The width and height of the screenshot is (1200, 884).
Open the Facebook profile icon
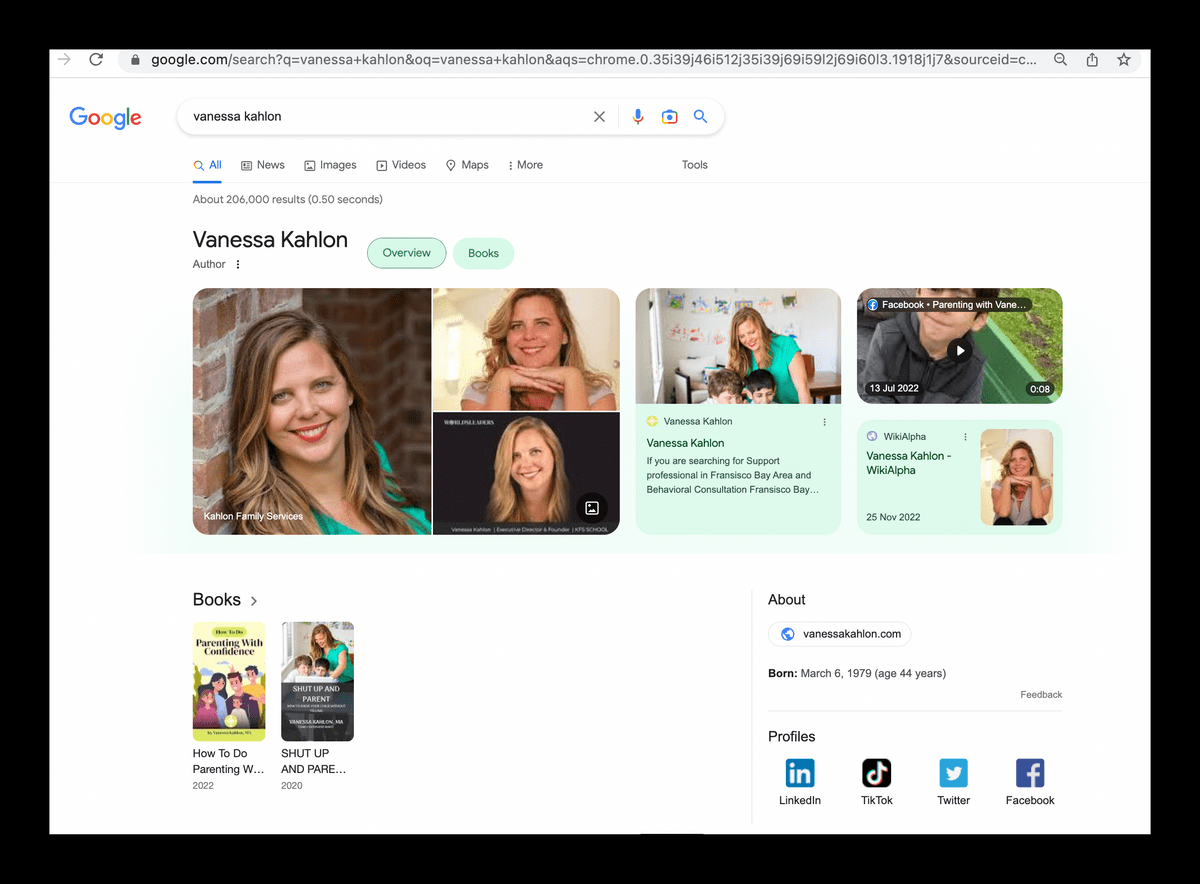click(1030, 773)
